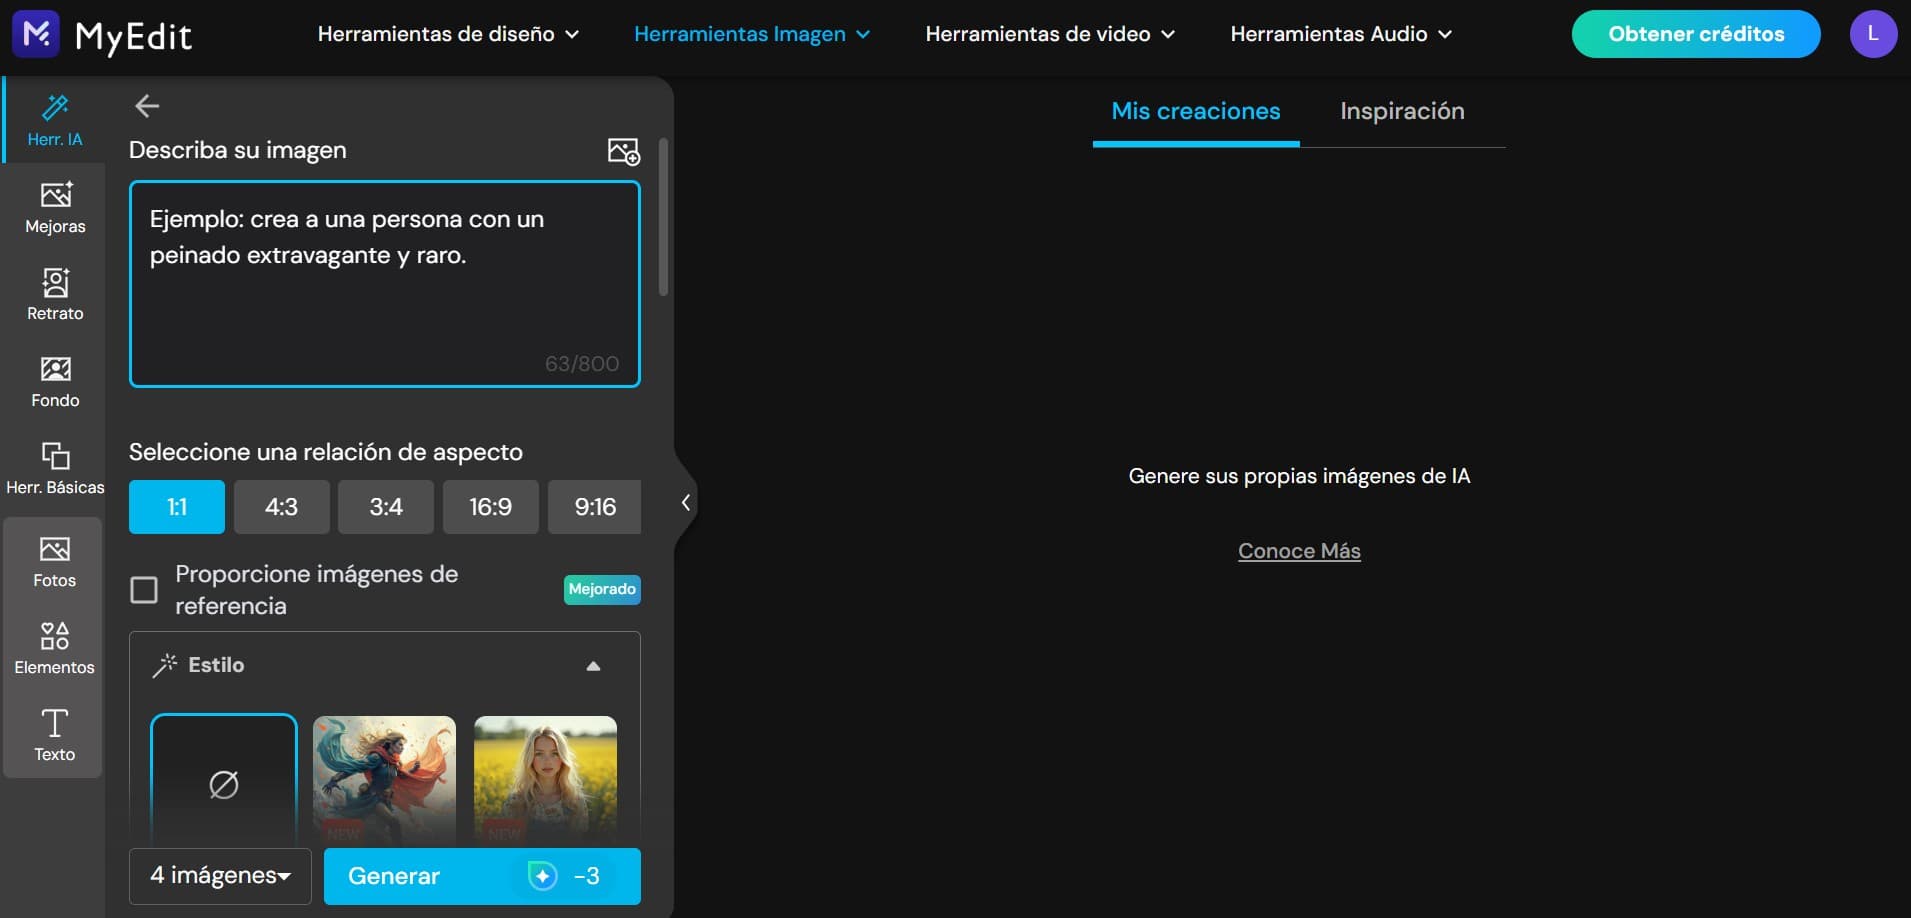Viewport: 1911px width, 918px height.
Task: Click the Generar button
Action: (x=482, y=876)
